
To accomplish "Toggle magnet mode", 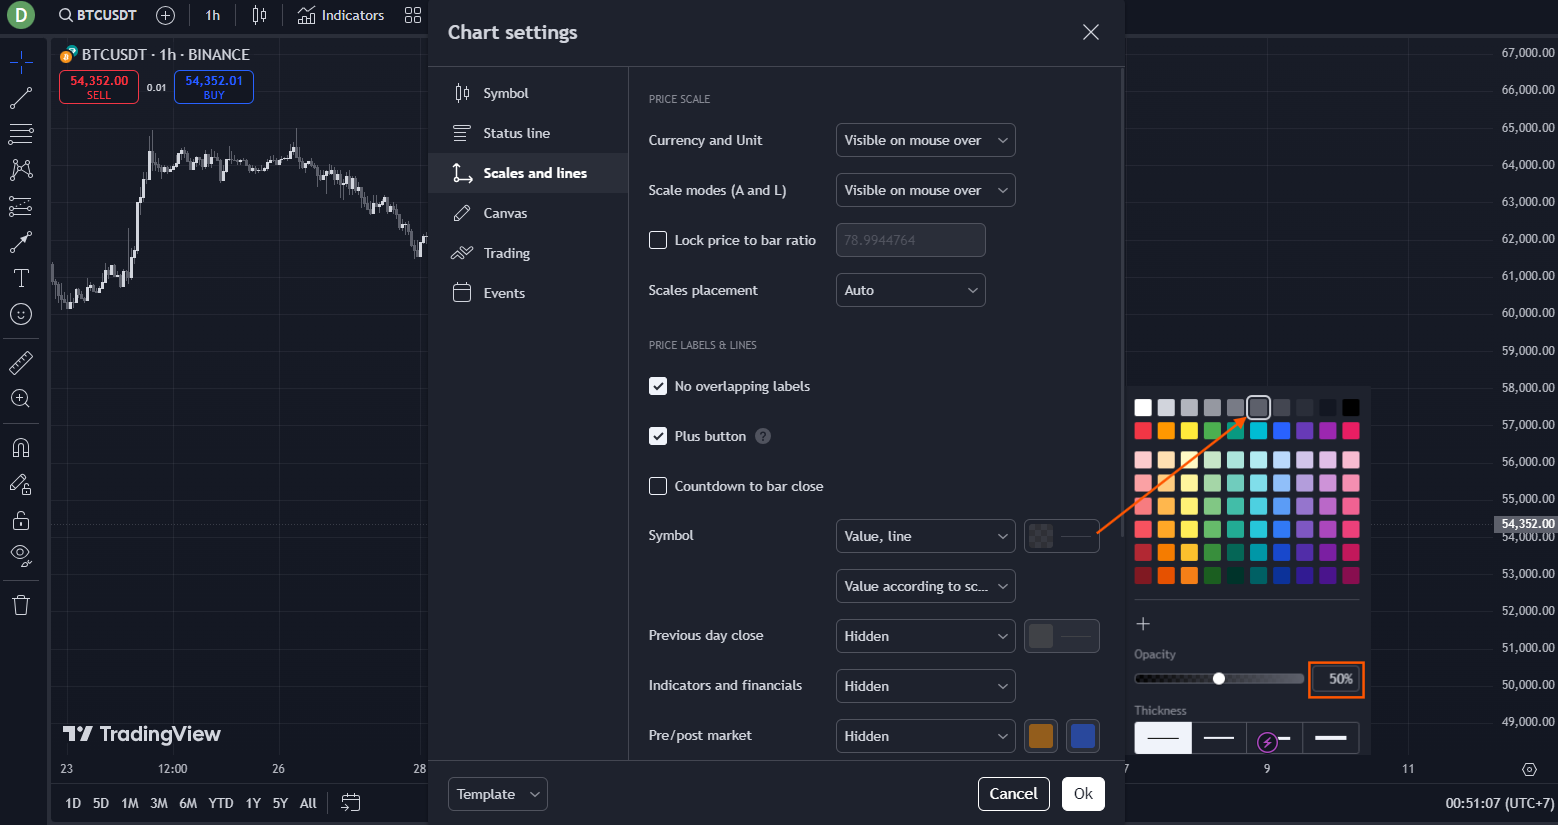I will click(x=21, y=447).
